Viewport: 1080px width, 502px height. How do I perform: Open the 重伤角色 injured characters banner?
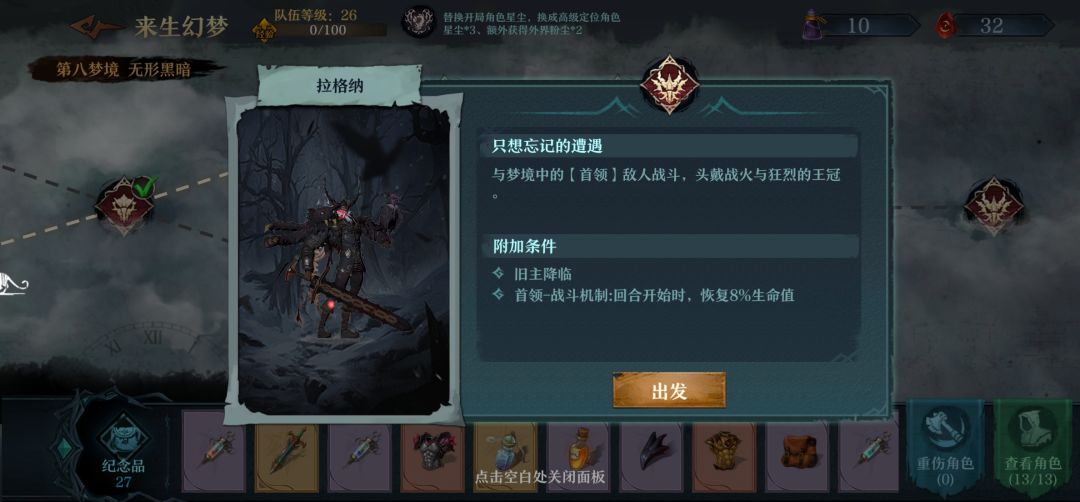click(x=945, y=446)
